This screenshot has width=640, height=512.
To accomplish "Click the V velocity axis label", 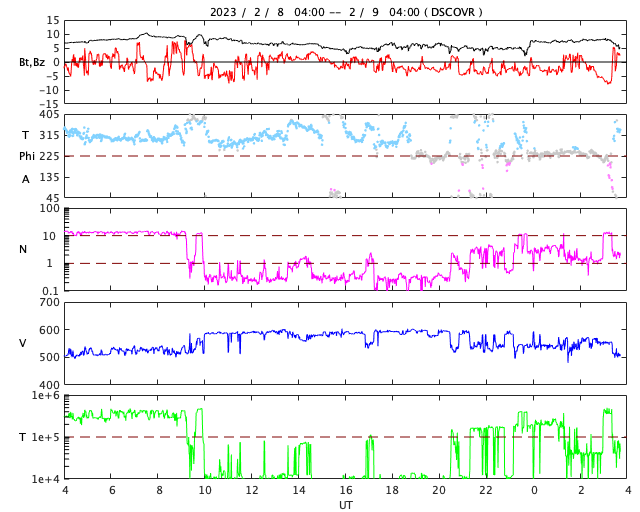I will 23,343.
